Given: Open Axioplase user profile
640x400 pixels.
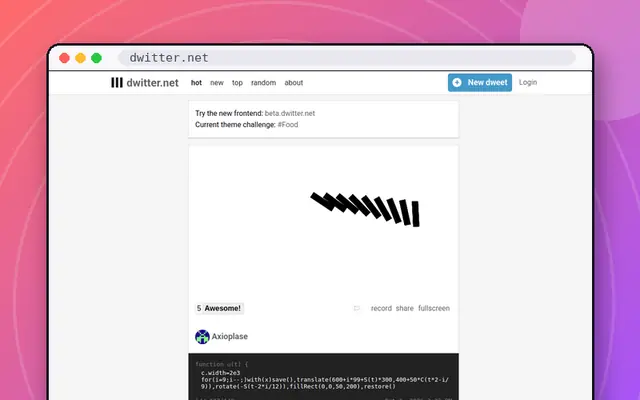Looking at the screenshot, I should 230,336.
